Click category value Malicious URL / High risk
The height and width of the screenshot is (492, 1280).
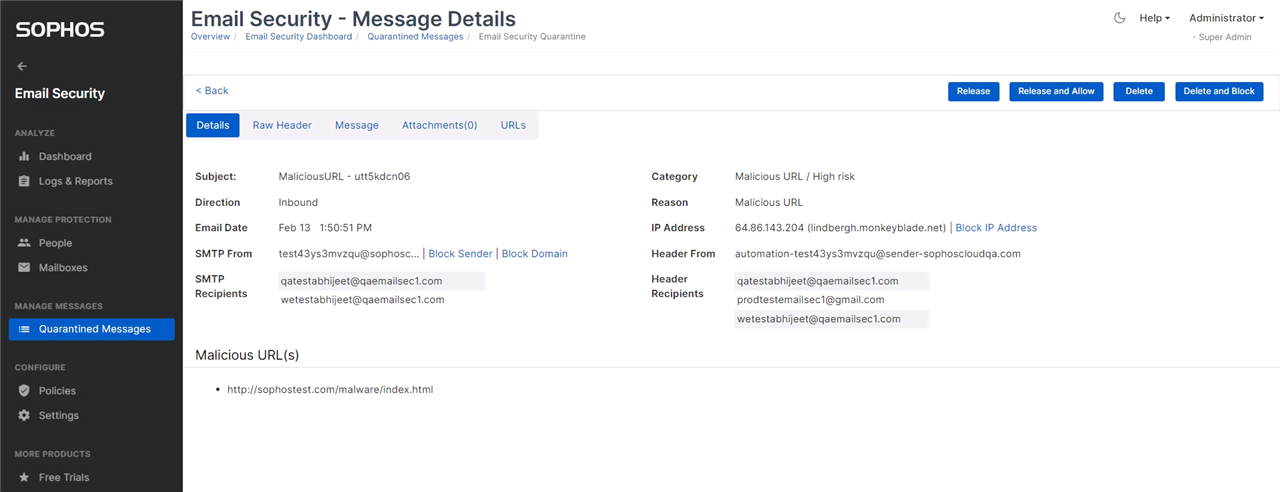pos(795,177)
